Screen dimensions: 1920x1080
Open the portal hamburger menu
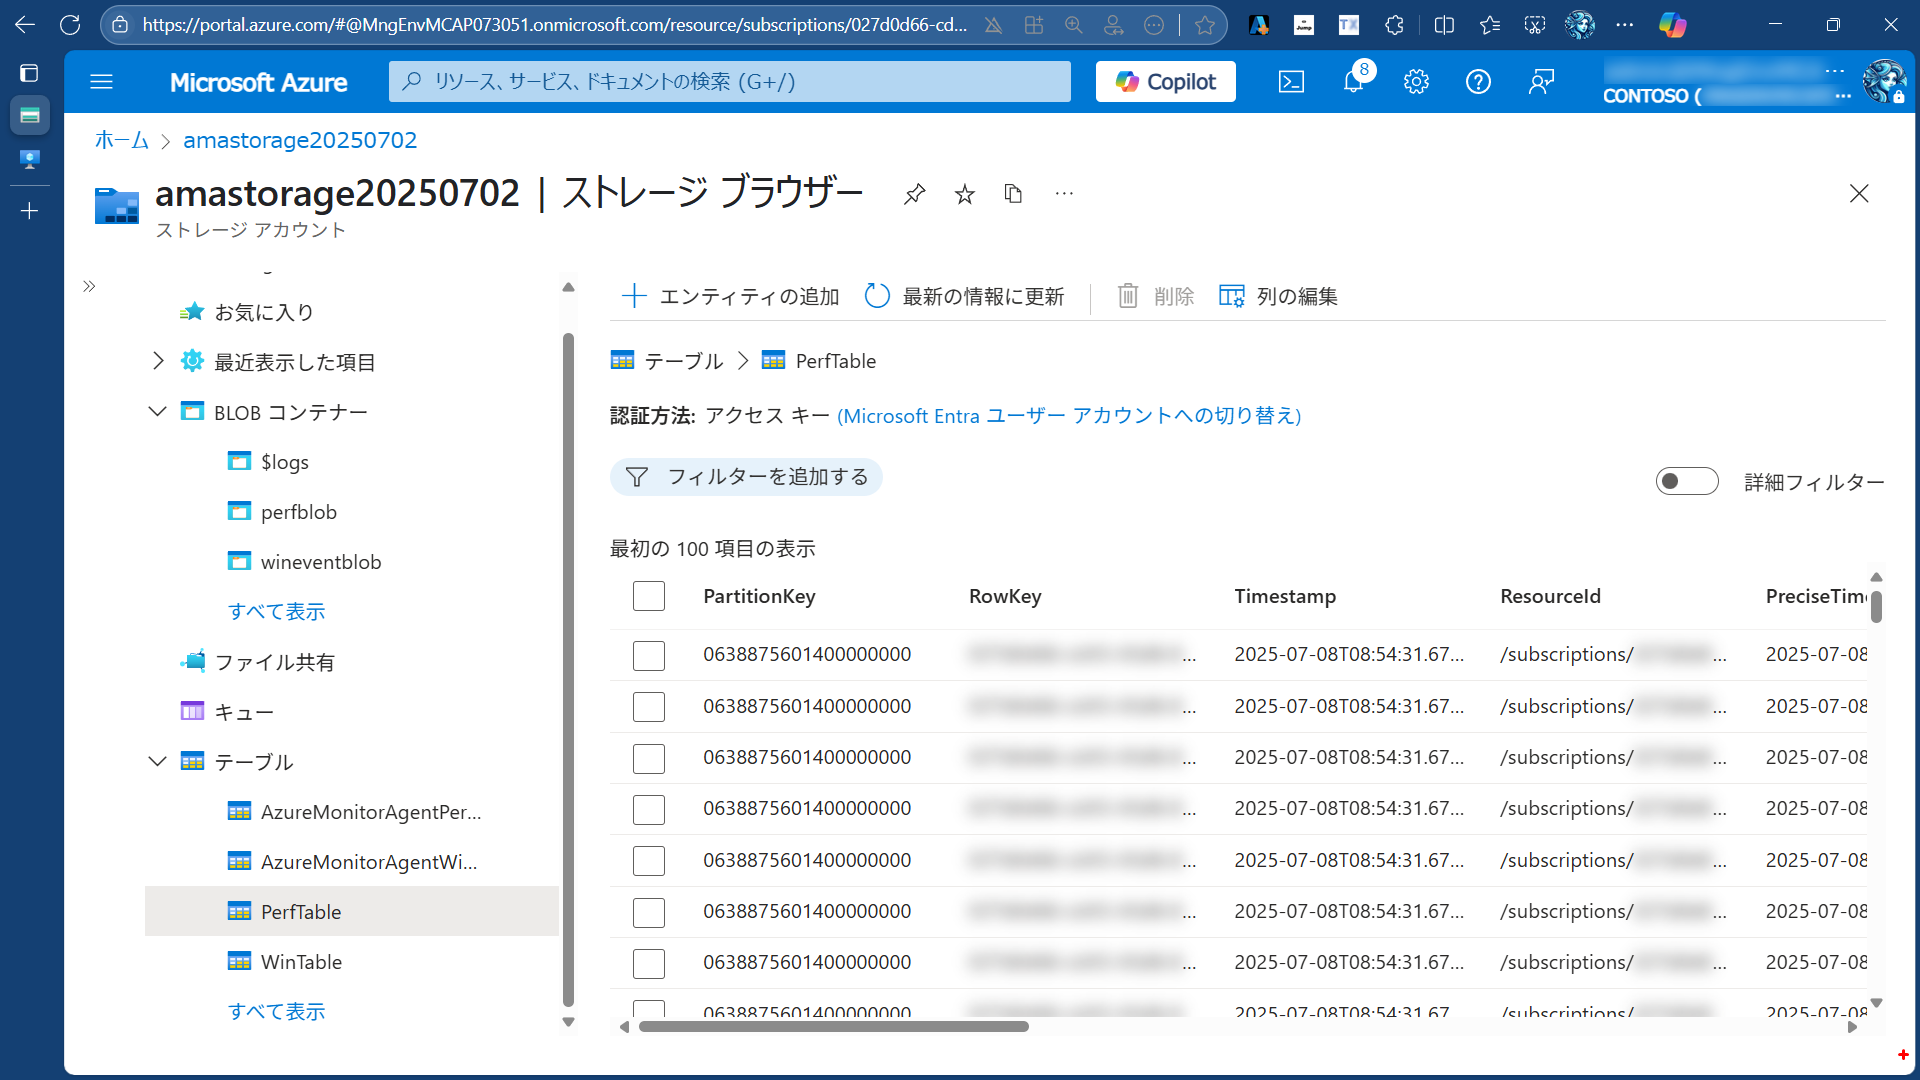click(x=101, y=81)
